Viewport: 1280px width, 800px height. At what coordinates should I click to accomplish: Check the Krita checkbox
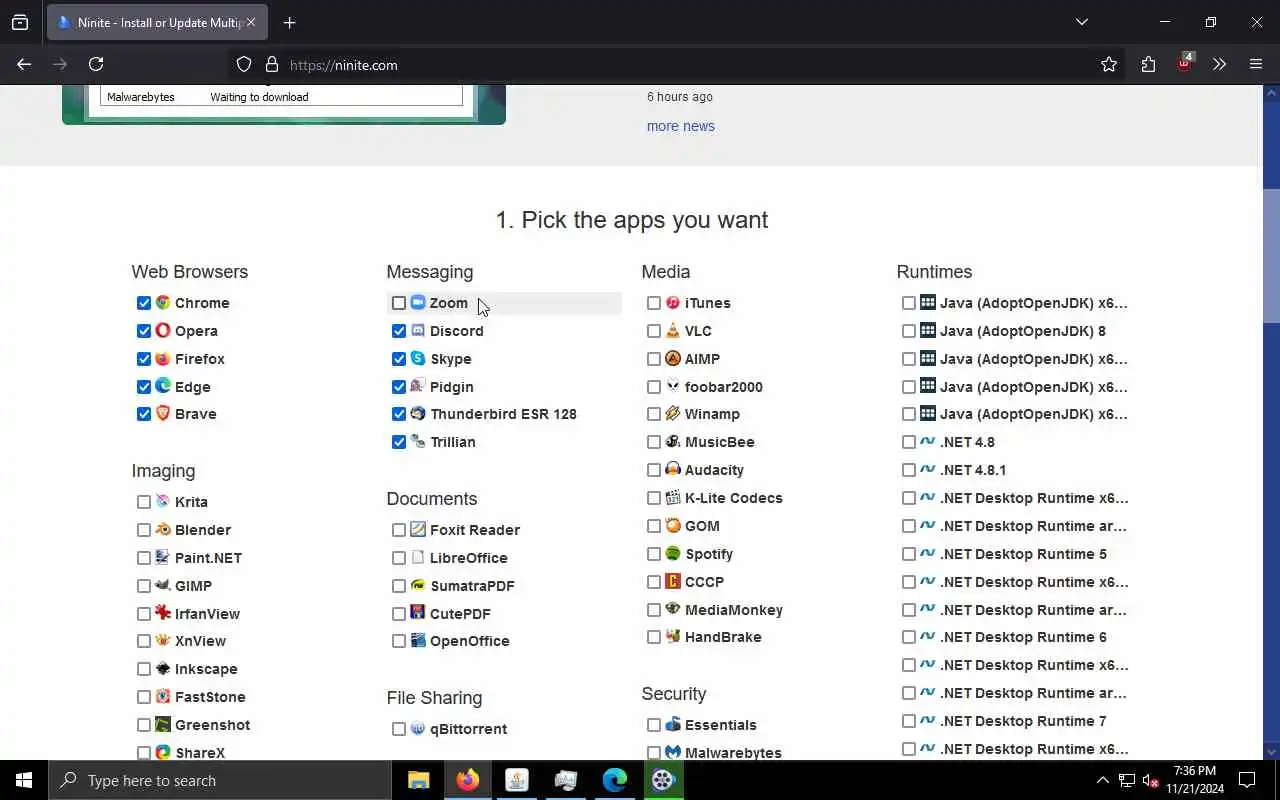(x=144, y=502)
